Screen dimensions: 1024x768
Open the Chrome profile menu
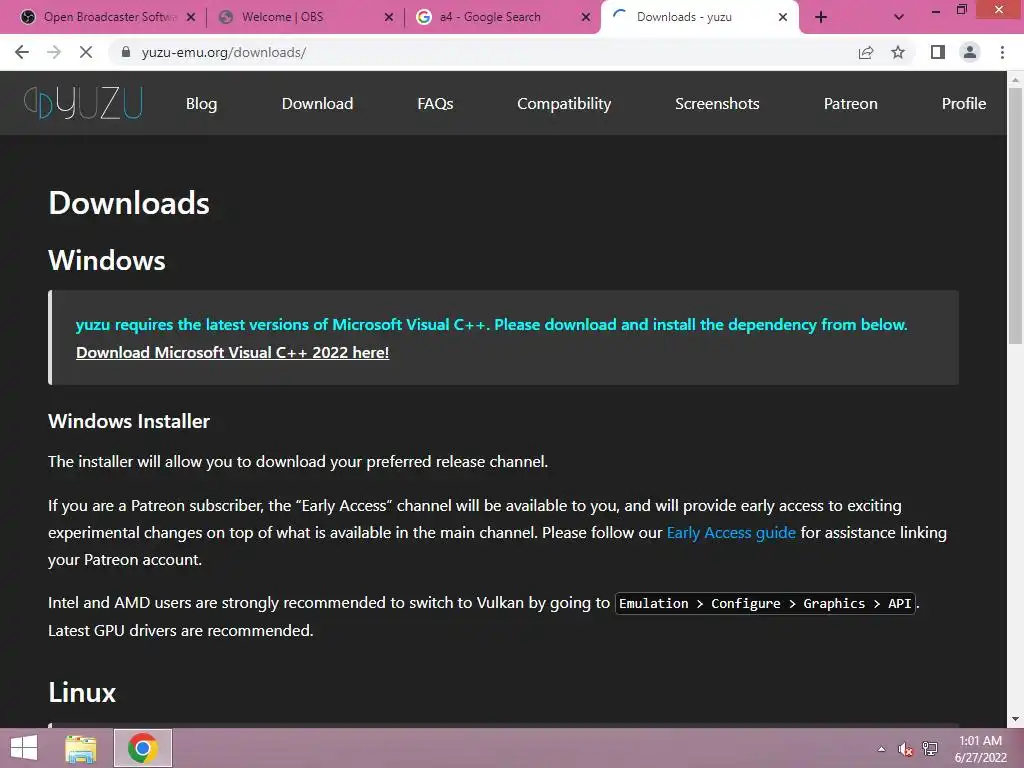[x=970, y=52]
